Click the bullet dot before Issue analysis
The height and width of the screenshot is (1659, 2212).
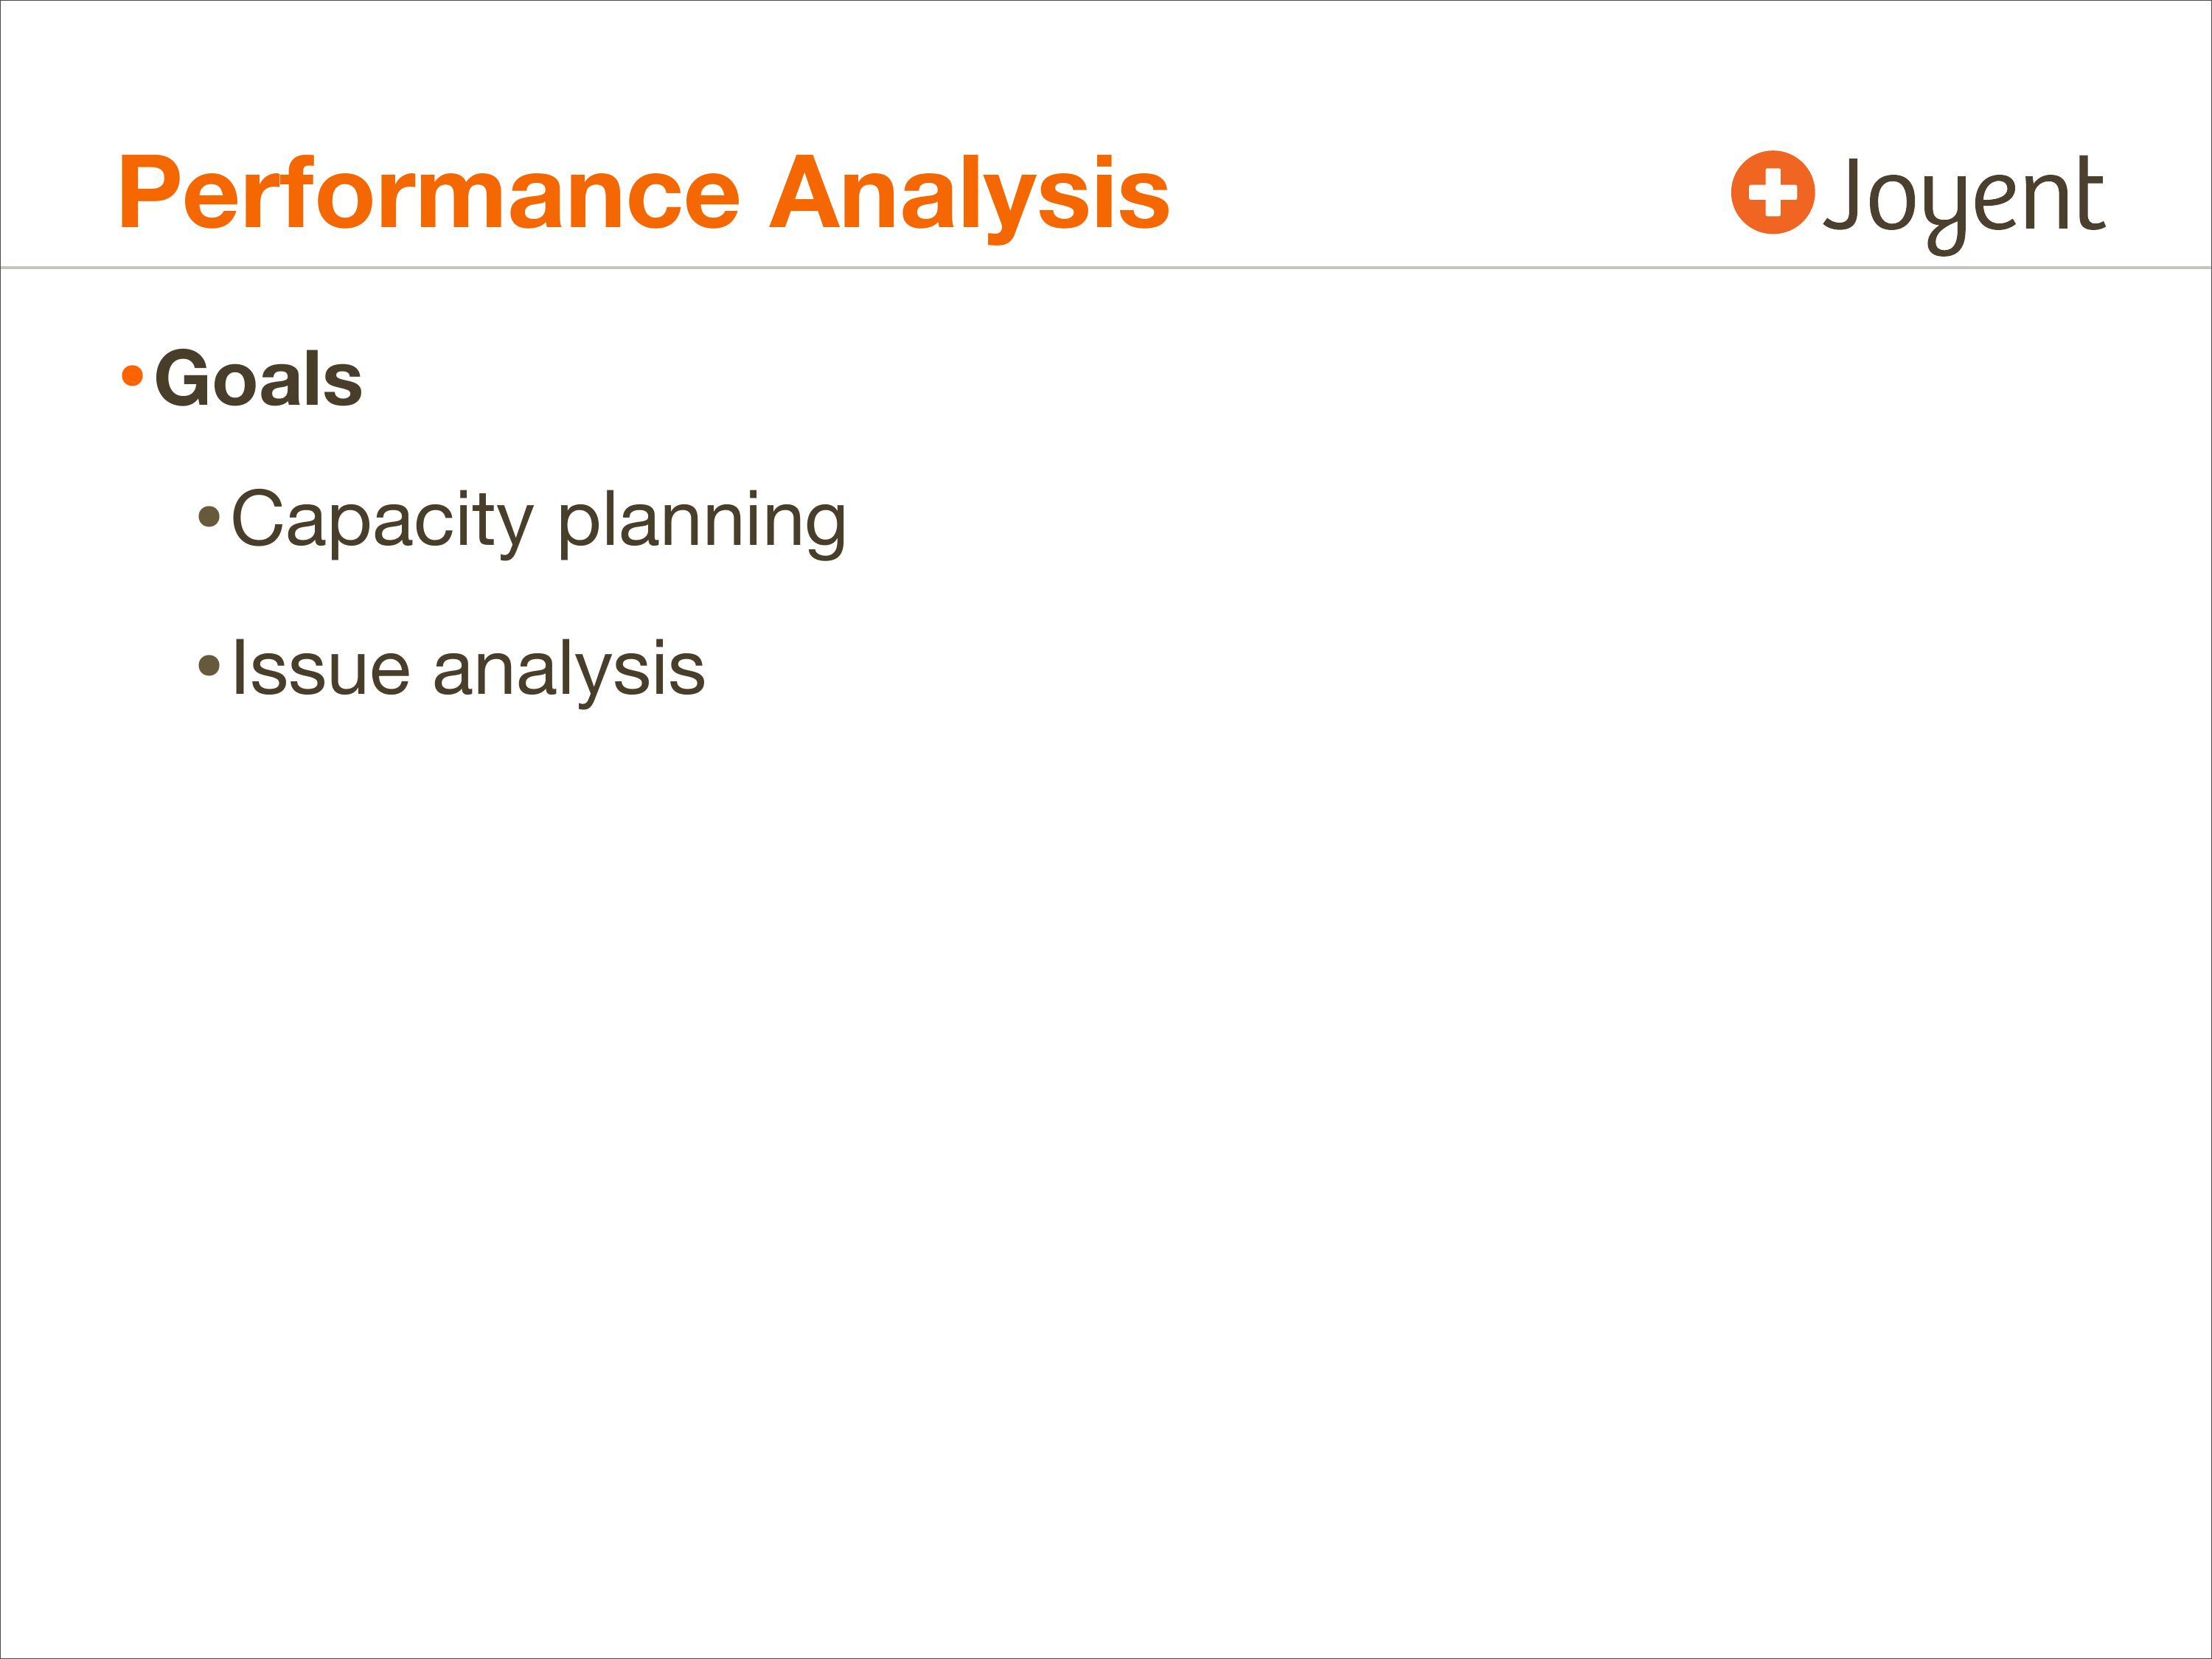tap(208, 665)
